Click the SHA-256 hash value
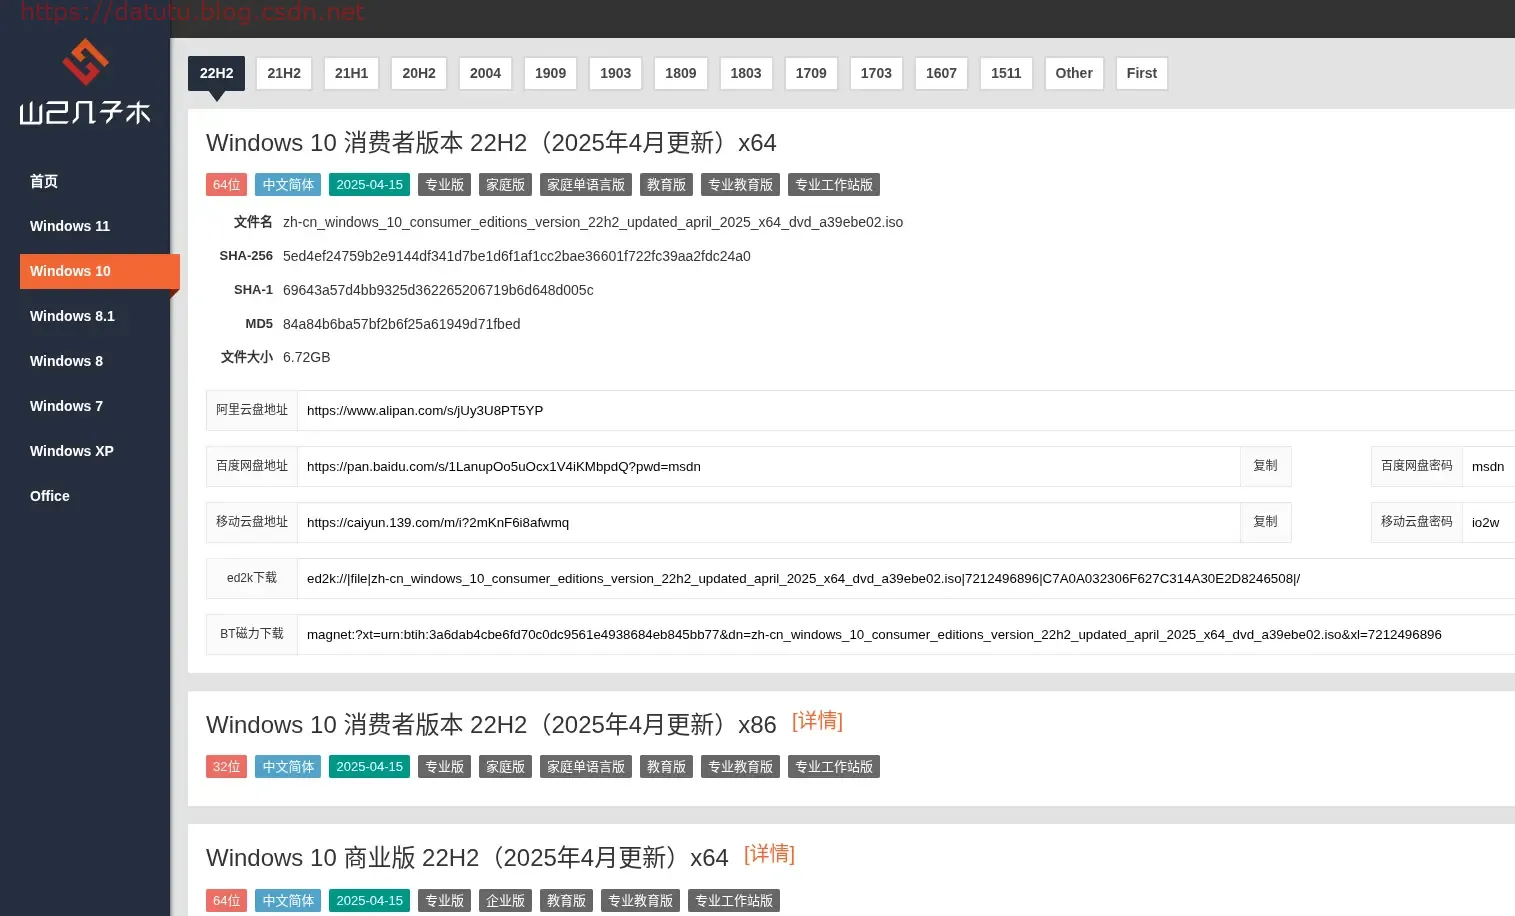 click(x=517, y=256)
